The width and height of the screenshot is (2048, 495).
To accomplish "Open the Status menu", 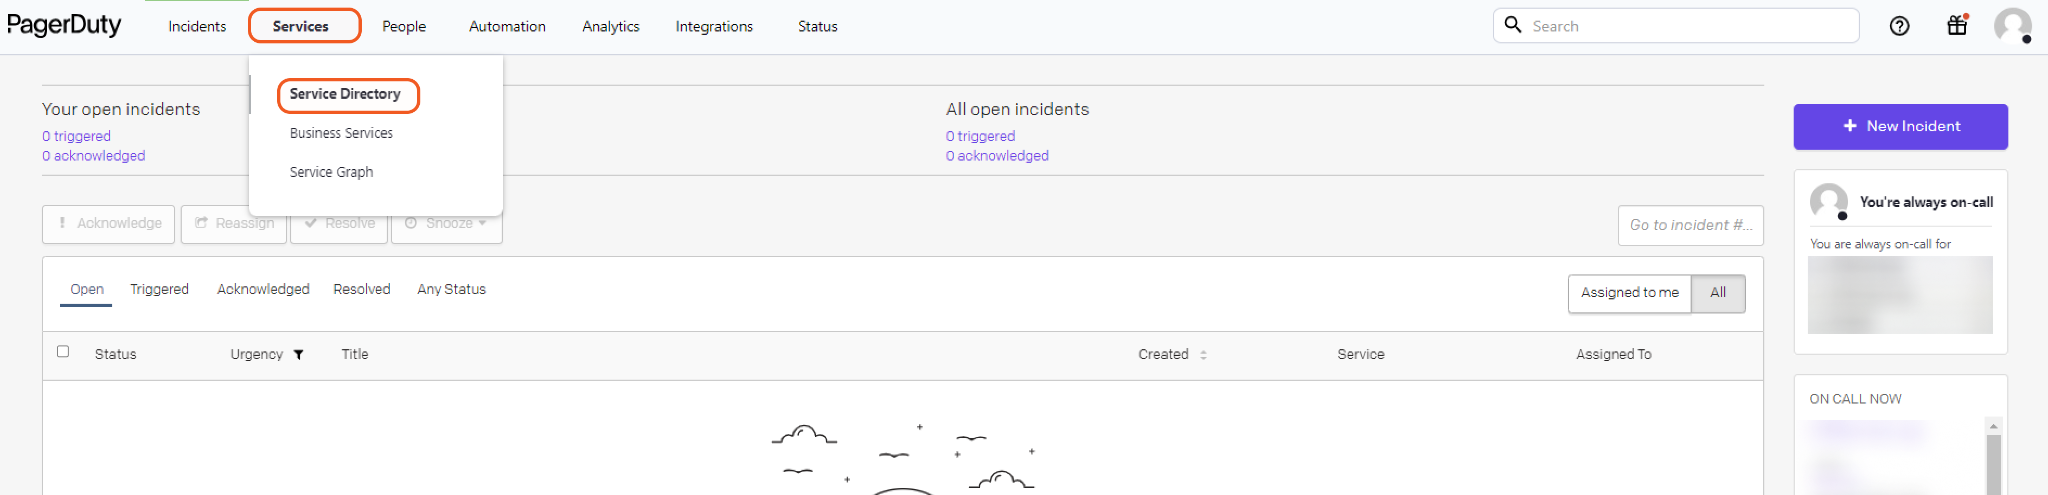I will [x=817, y=27].
